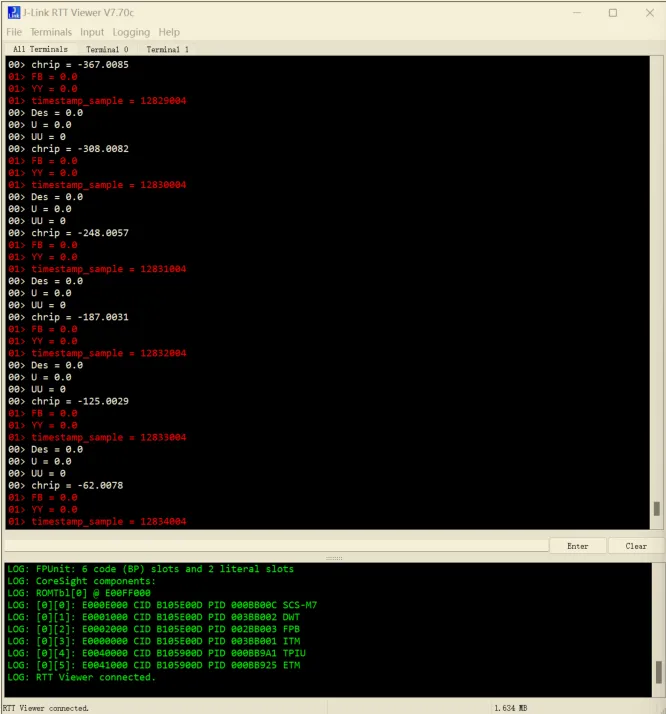
Task: Click the Enter button
Action: (x=578, y=546)
